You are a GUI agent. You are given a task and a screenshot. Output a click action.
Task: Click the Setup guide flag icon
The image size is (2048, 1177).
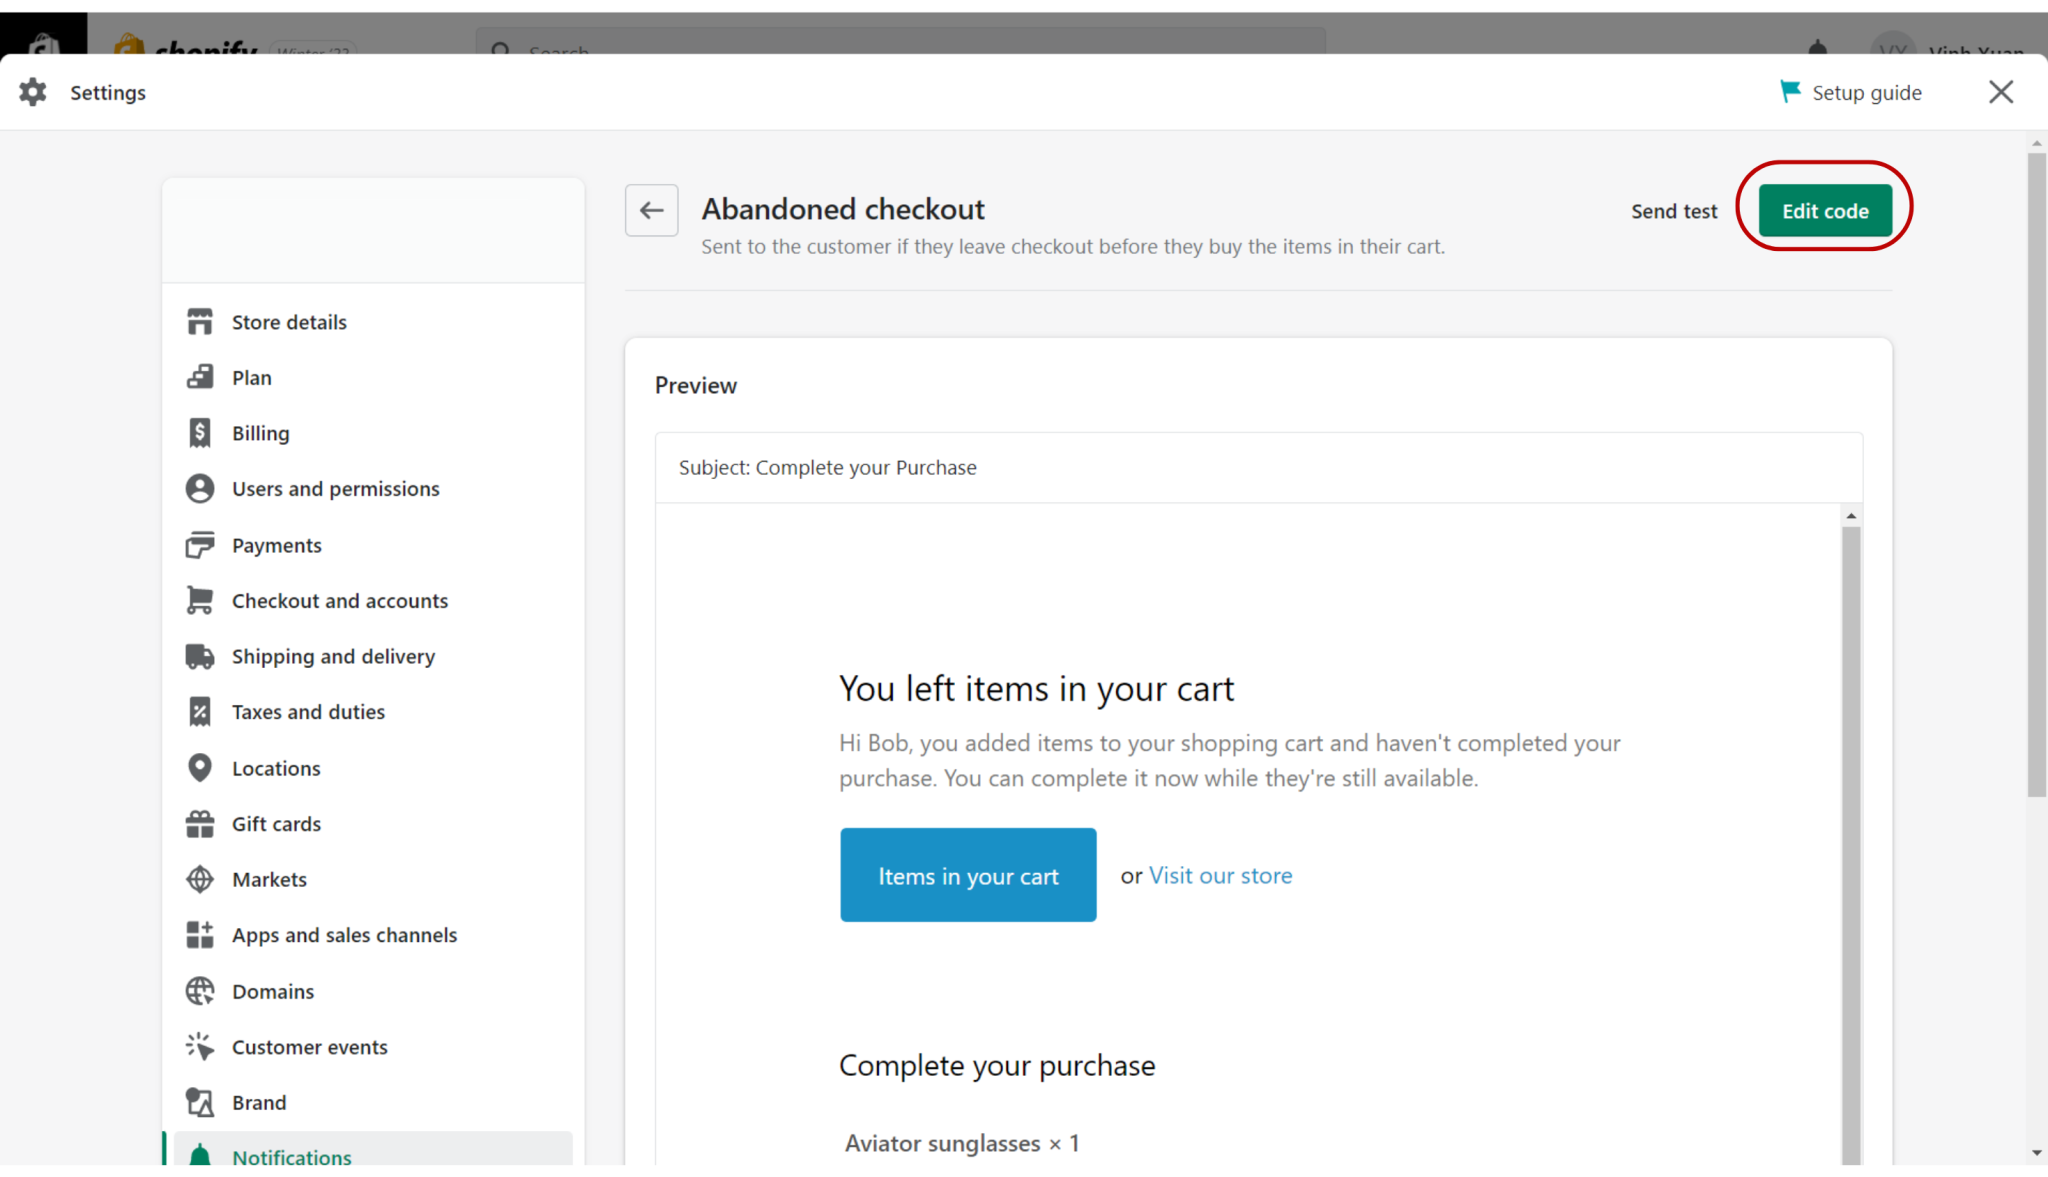[x=1790, y=92]
